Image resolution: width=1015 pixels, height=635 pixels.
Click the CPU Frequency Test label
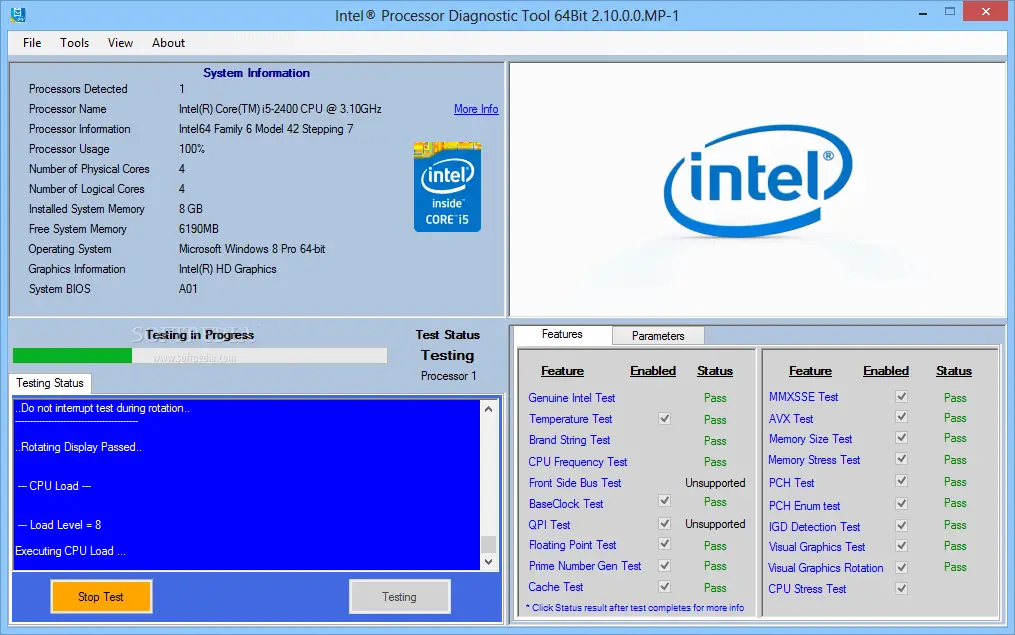577,462
